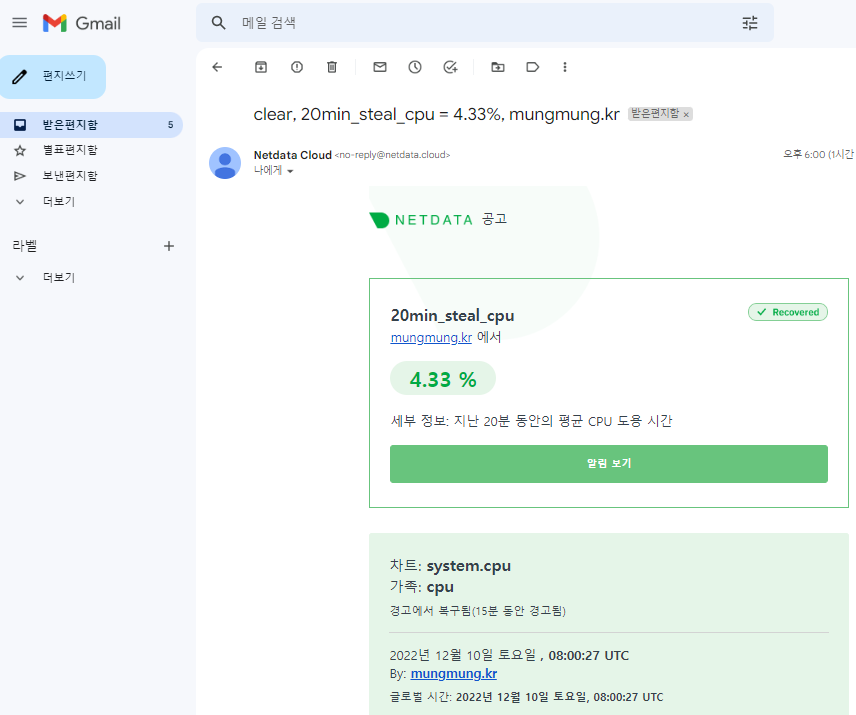
Task: Click the NETDATA logo in email
Action: (x=421, y=220)
